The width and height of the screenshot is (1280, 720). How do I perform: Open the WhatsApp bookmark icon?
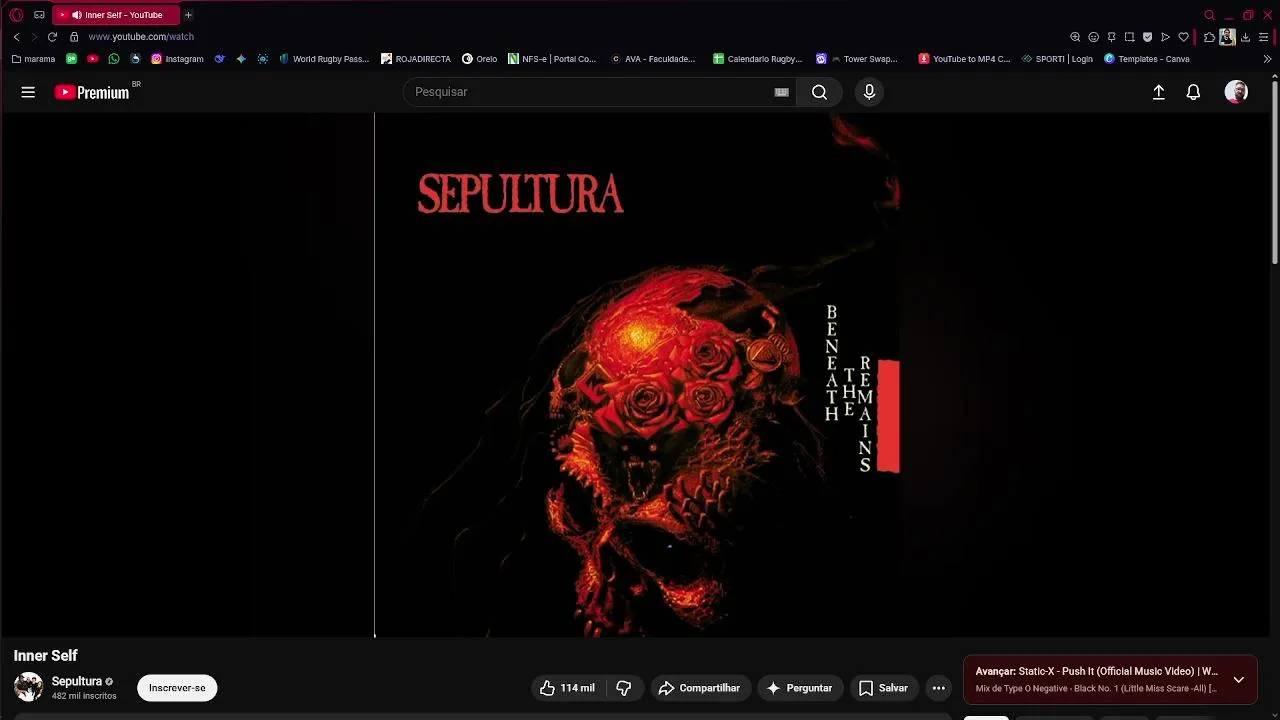pyautogui.click(x=114, y=59)
